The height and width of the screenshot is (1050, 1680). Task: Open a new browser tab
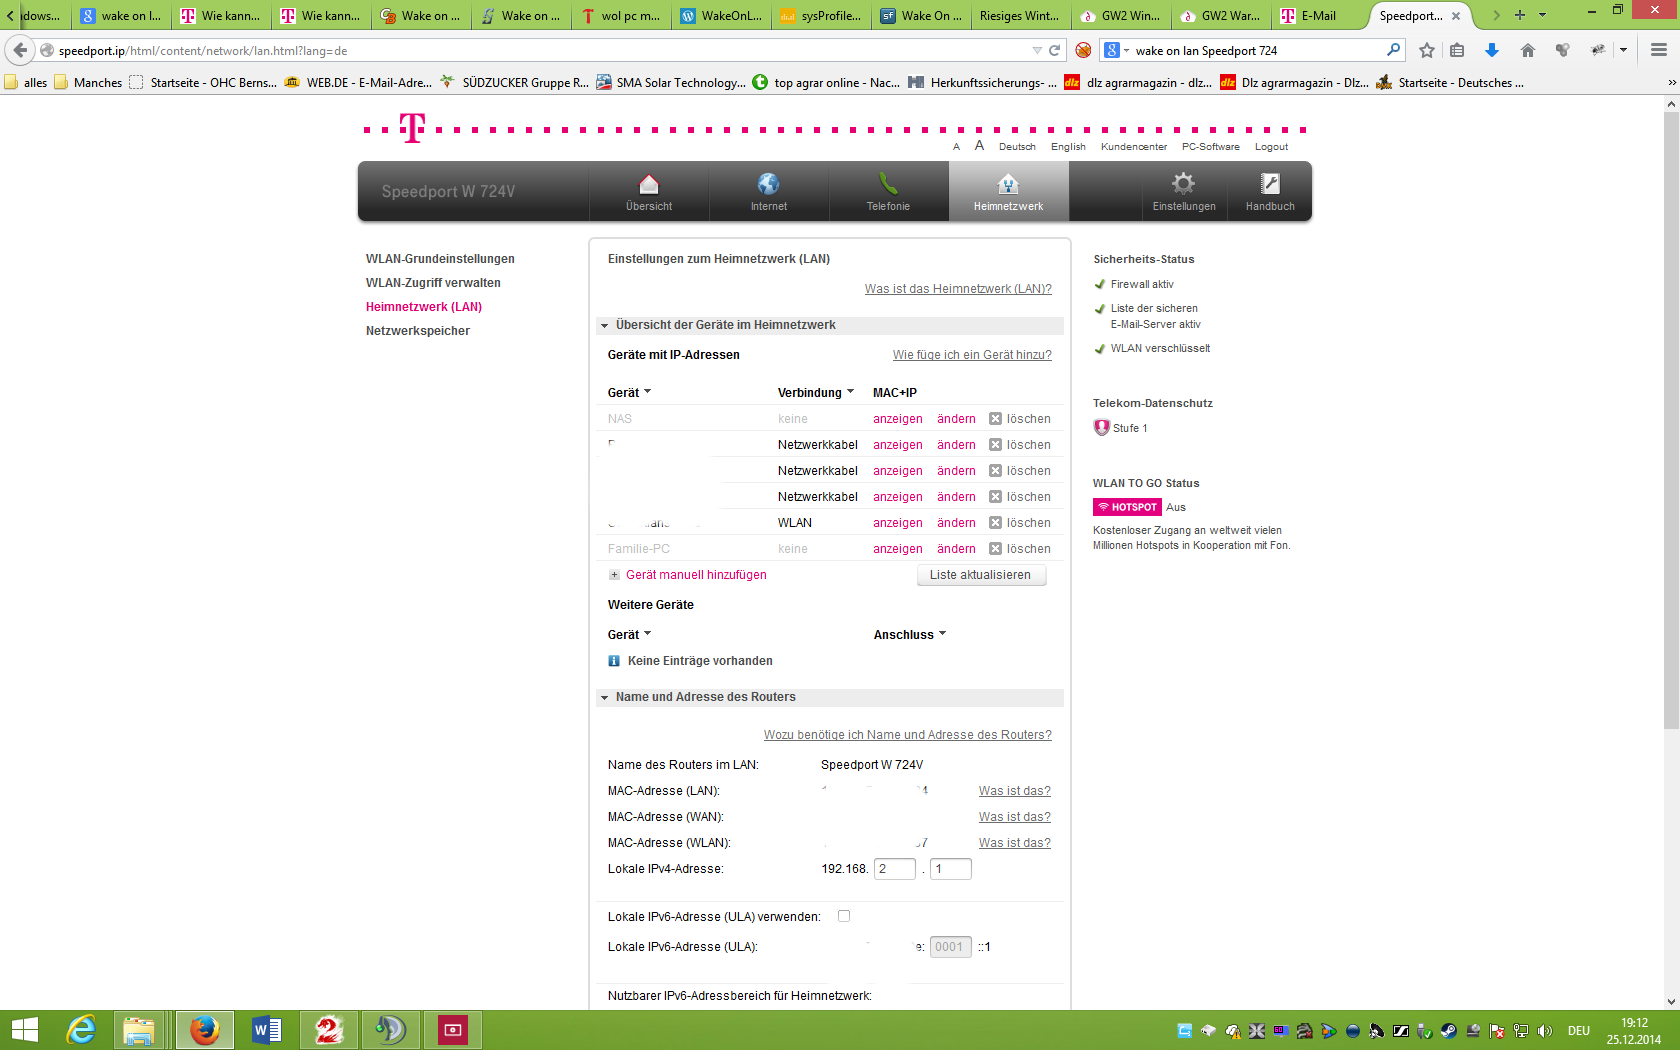[x=1520, y=15]
